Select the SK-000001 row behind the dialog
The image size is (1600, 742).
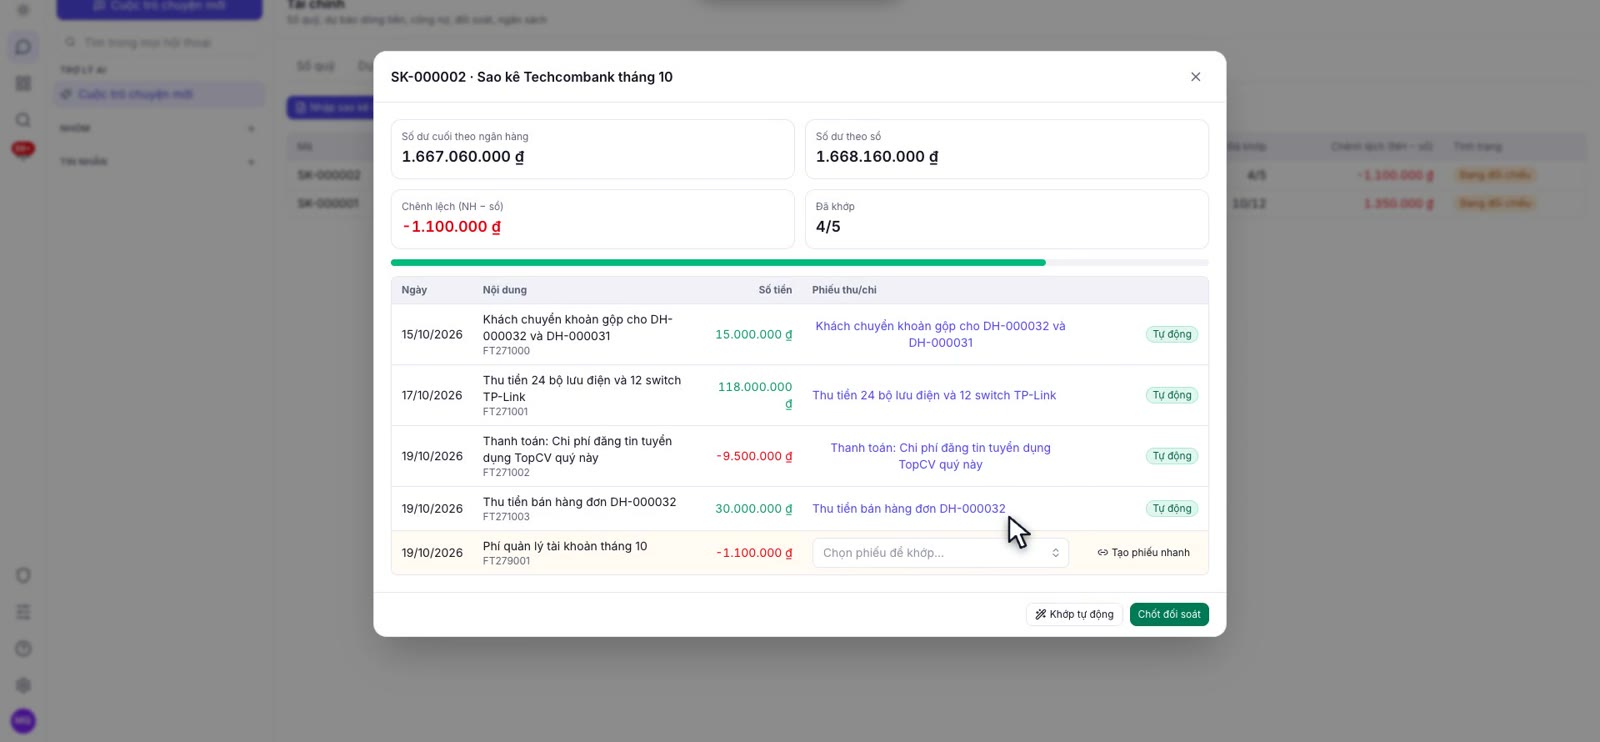click(x=936, y=203)
